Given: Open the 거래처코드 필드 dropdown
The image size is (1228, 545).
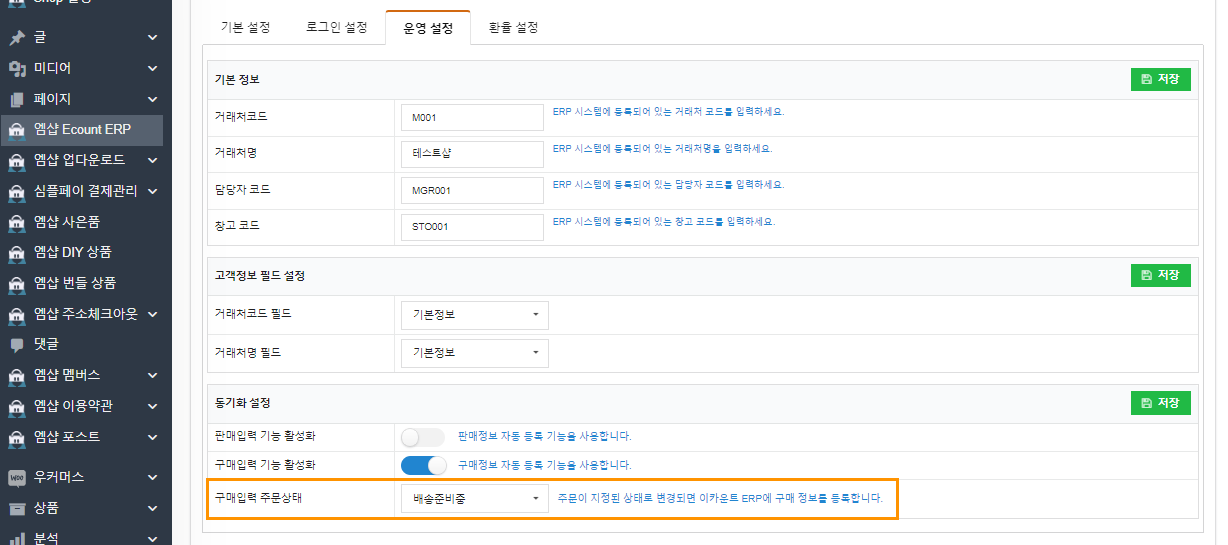Looking at the screenshot, I should point(473,315).
